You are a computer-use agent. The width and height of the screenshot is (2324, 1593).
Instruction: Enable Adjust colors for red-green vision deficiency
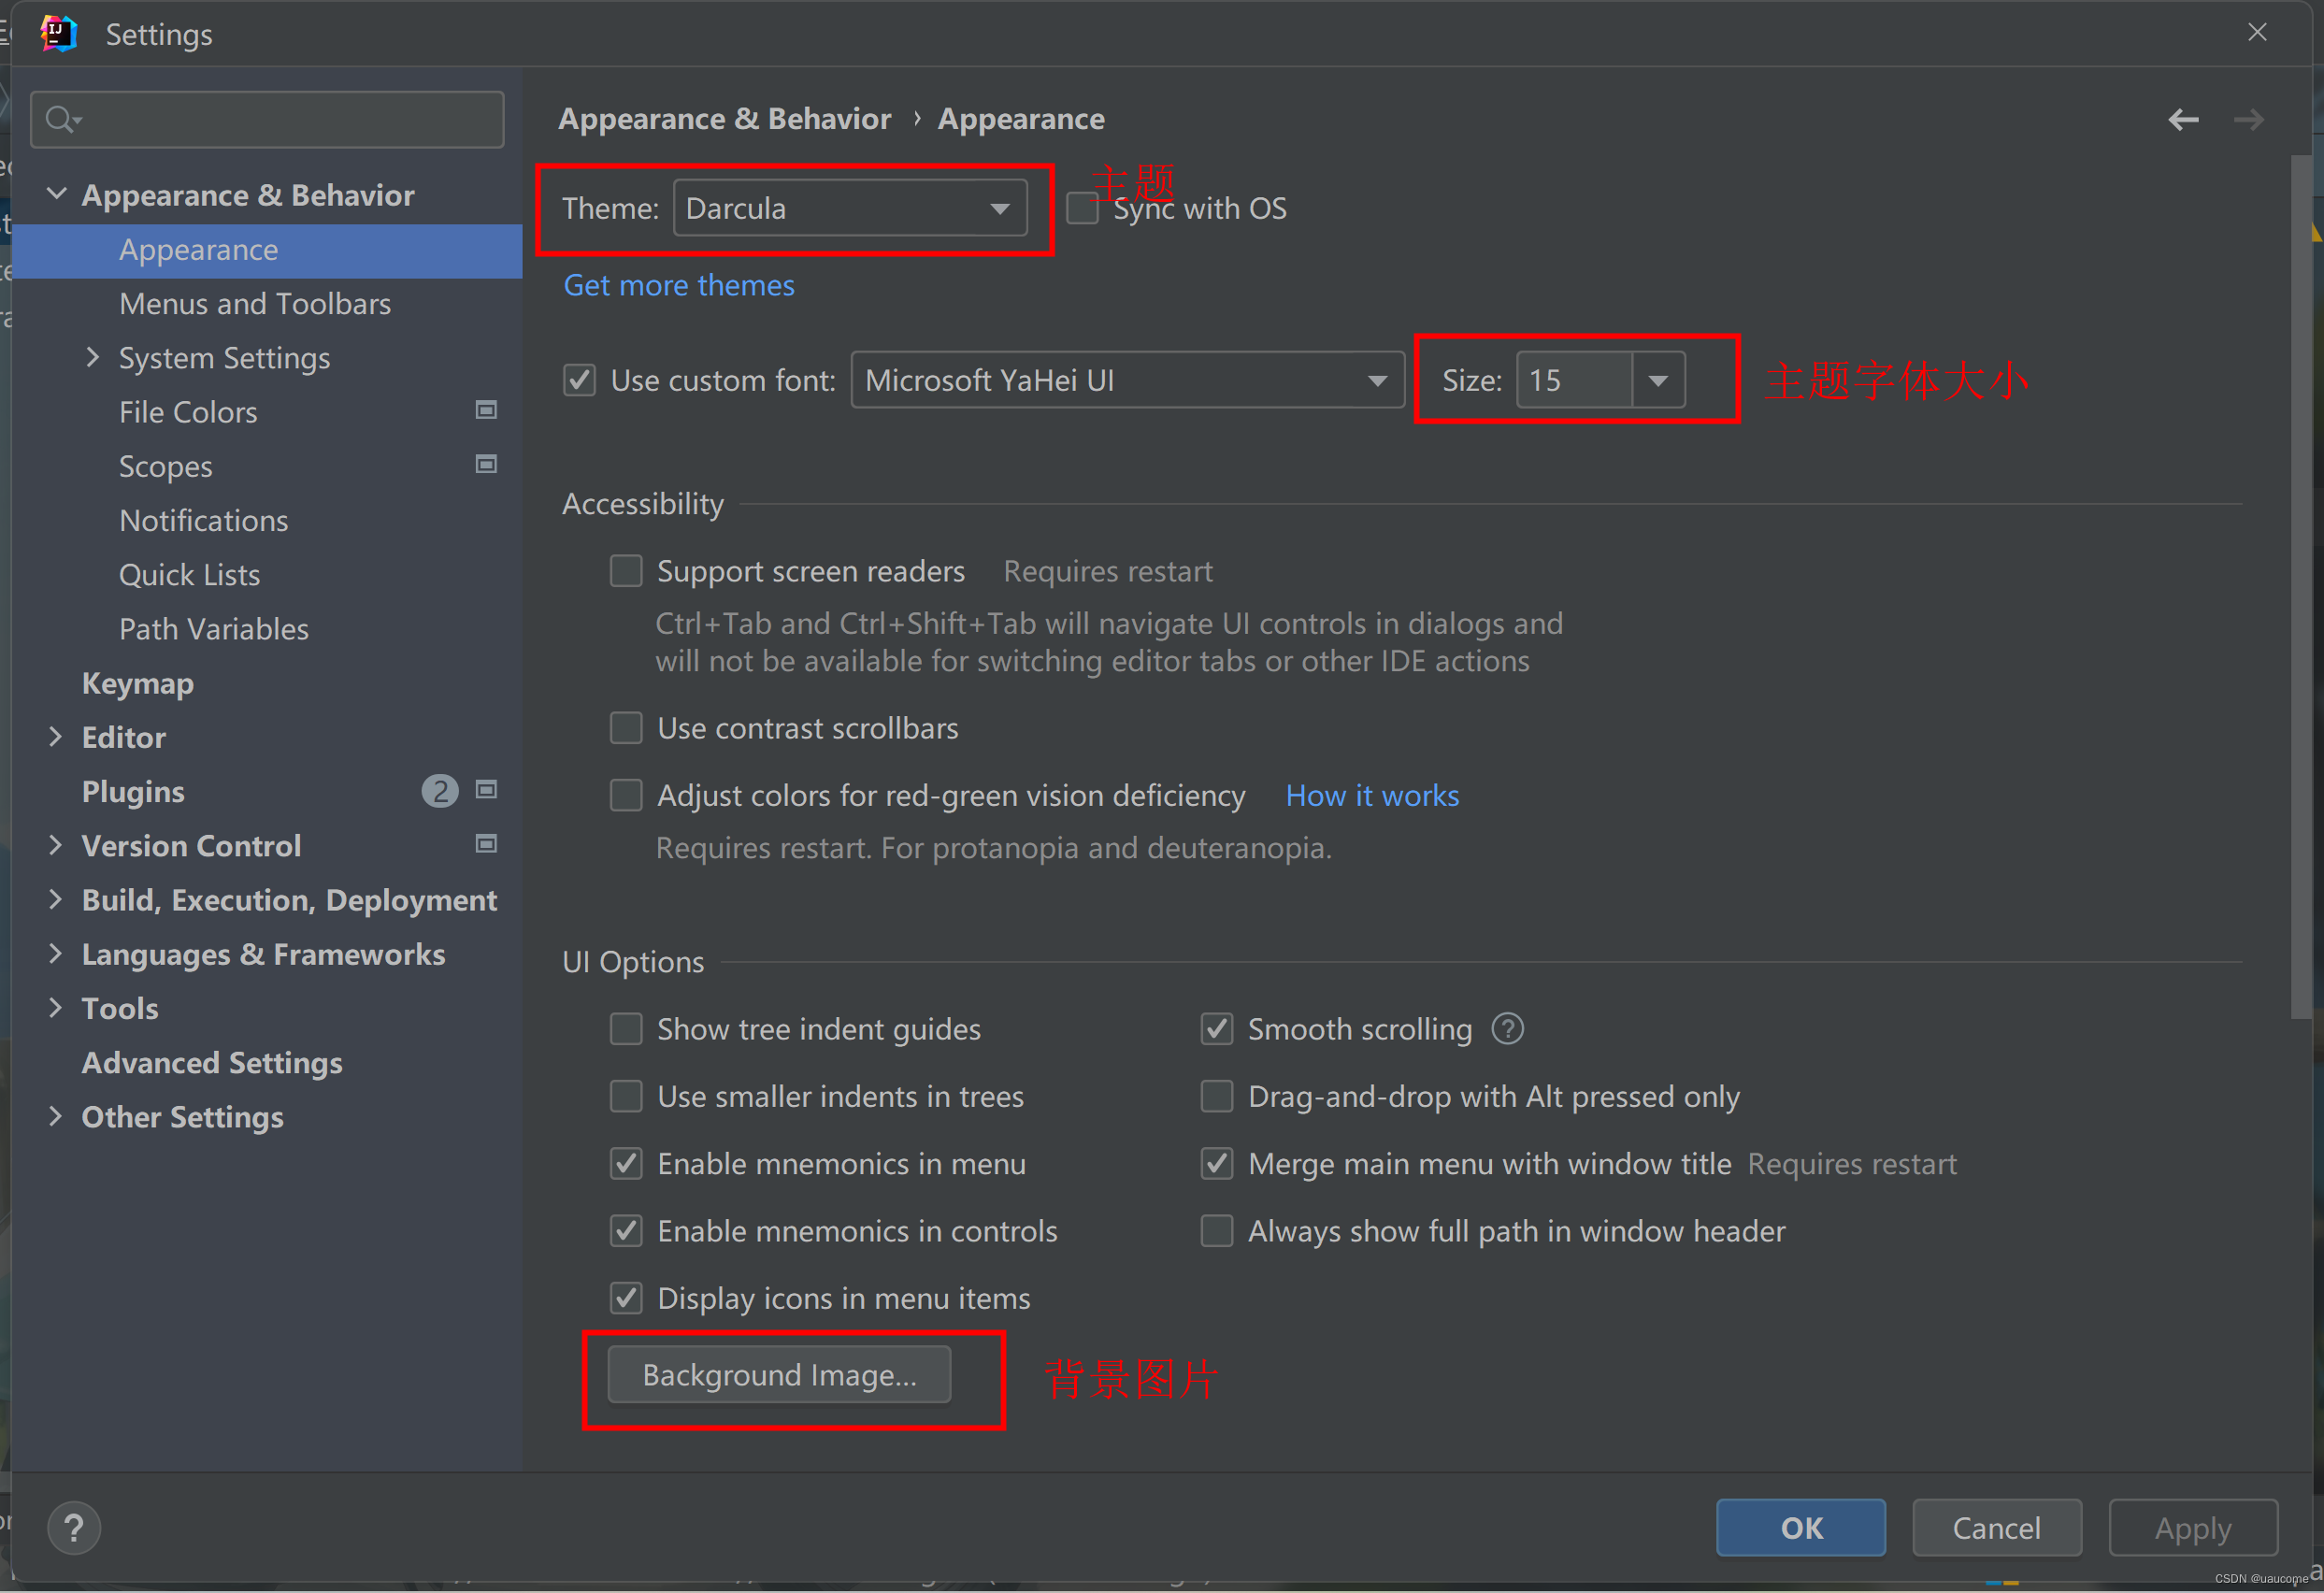pos(625,795)
